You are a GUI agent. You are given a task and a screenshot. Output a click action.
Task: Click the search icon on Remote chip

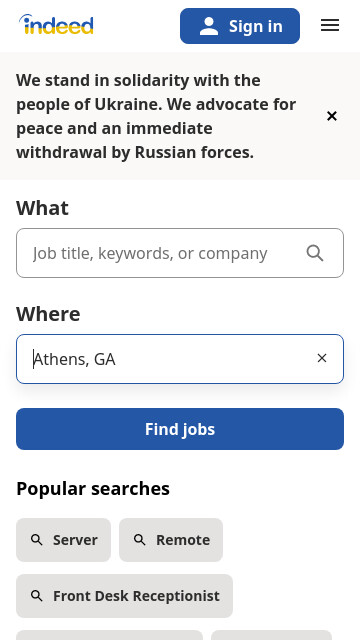[140, 540]
